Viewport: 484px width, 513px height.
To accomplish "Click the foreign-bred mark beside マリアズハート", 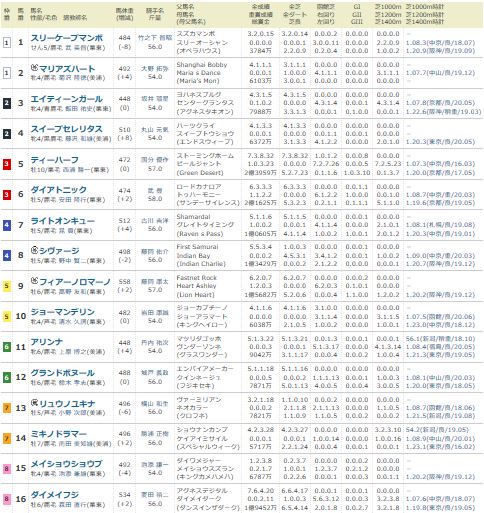I will [34, 68].
